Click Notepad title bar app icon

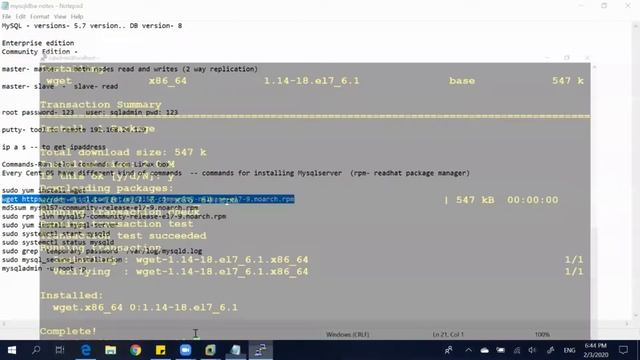[5, 6]
